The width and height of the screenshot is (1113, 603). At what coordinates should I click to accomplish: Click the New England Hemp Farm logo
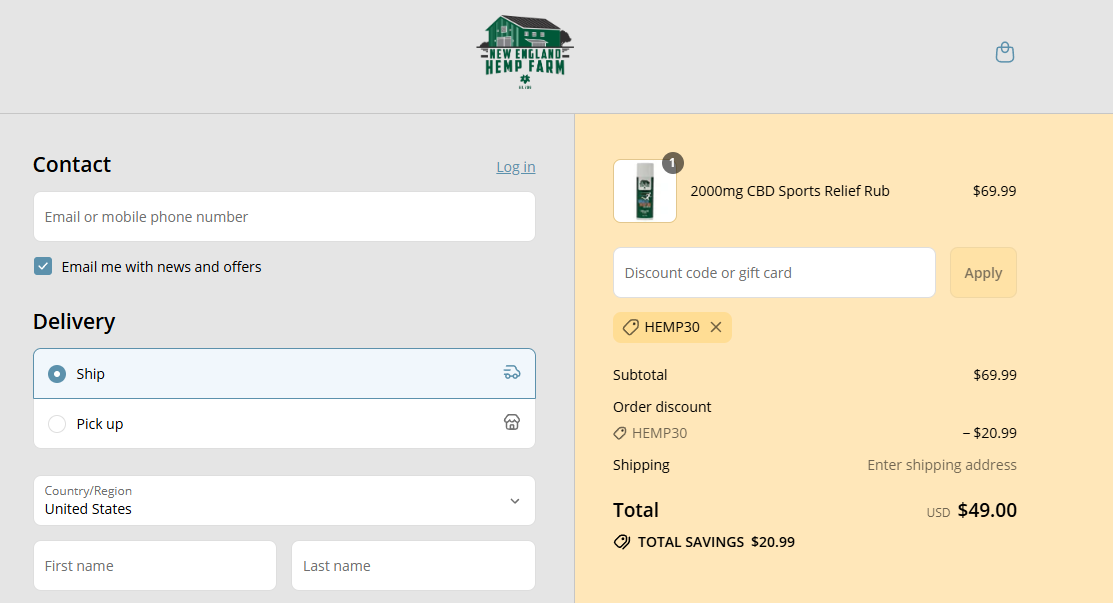tap(525, 52)
